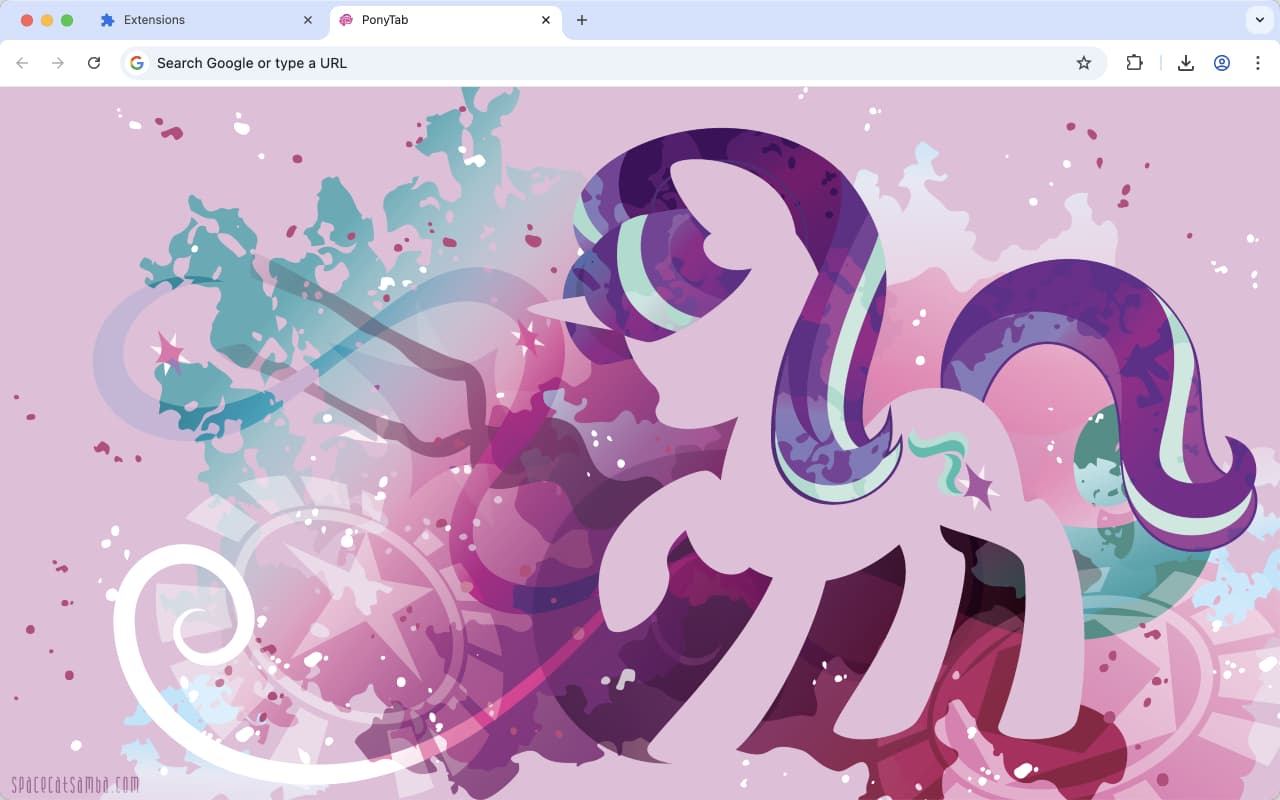Select the PonyTab tab
Screen dimensions: 1280x800
click(445, 20)
